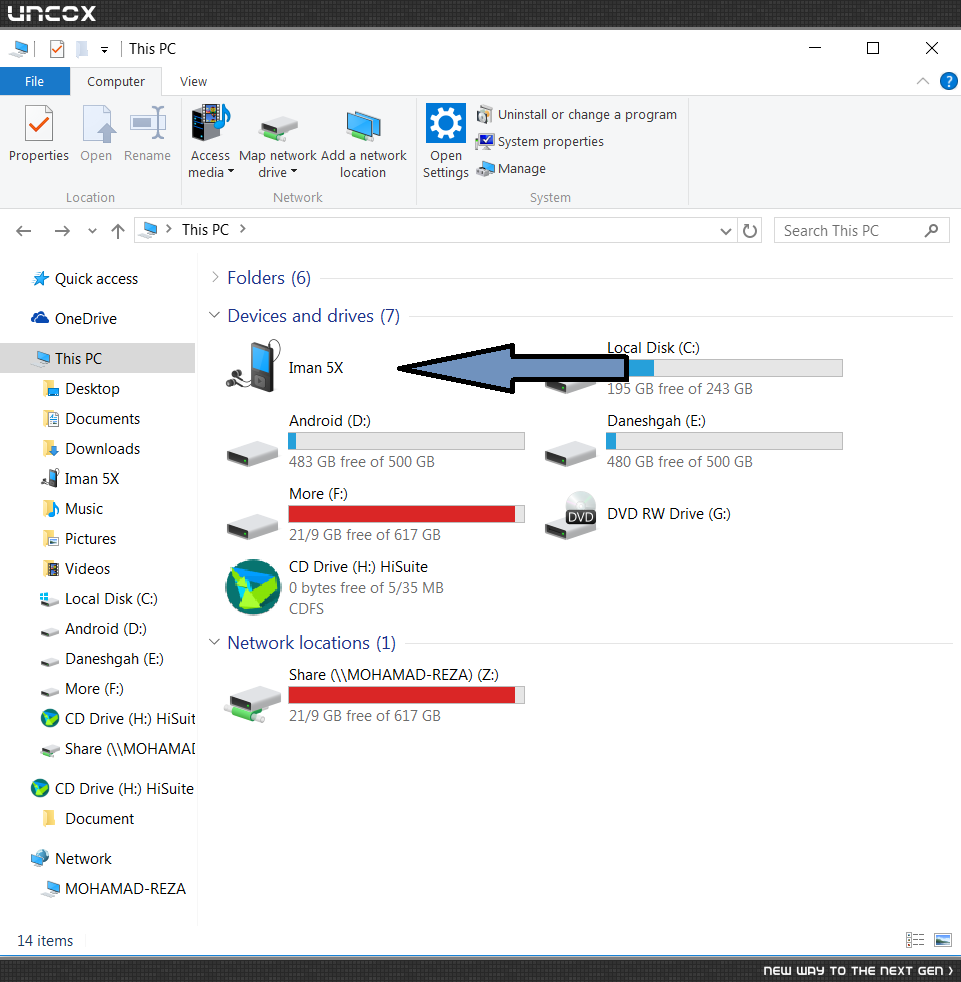Collapse the Devices and drives group
The image size is (961, 982).
214,315
